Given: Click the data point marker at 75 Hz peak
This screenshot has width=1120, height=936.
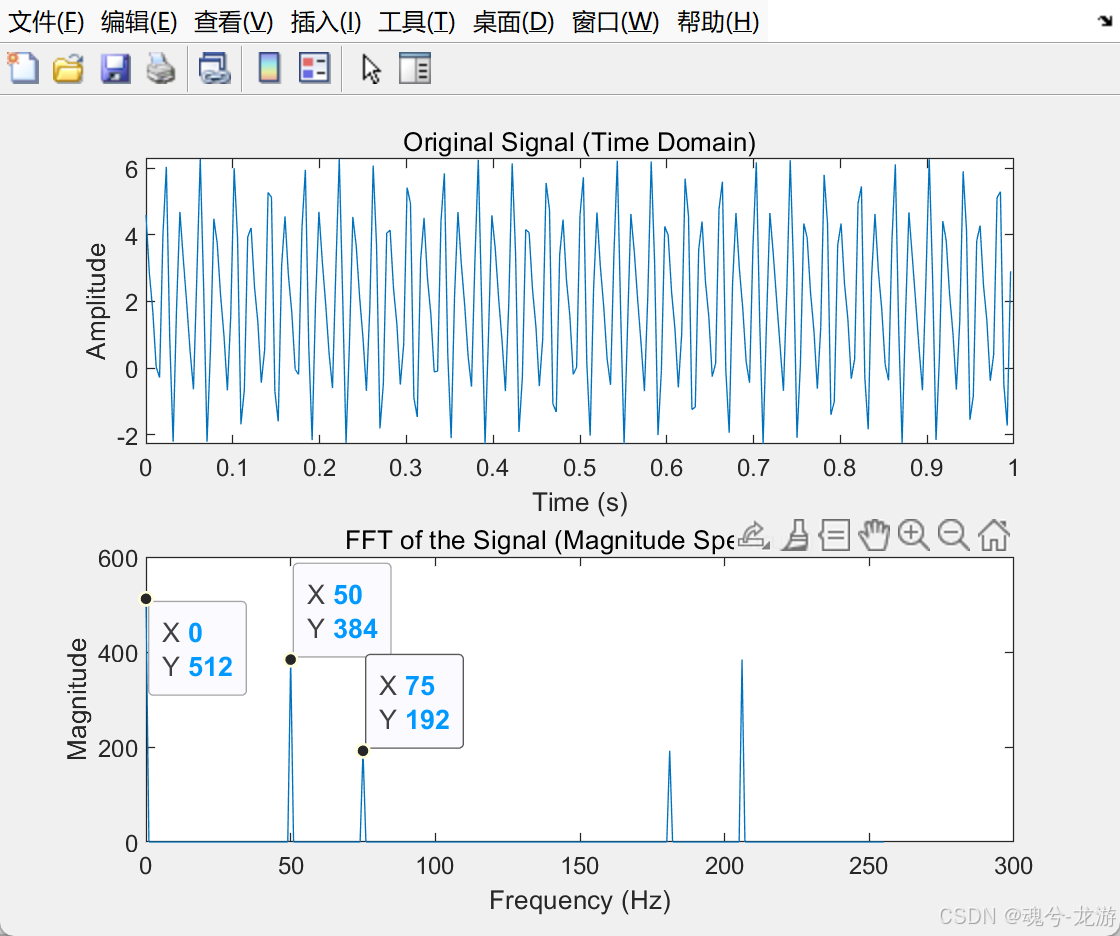Looking at the screenshot, I should [363, 751].
